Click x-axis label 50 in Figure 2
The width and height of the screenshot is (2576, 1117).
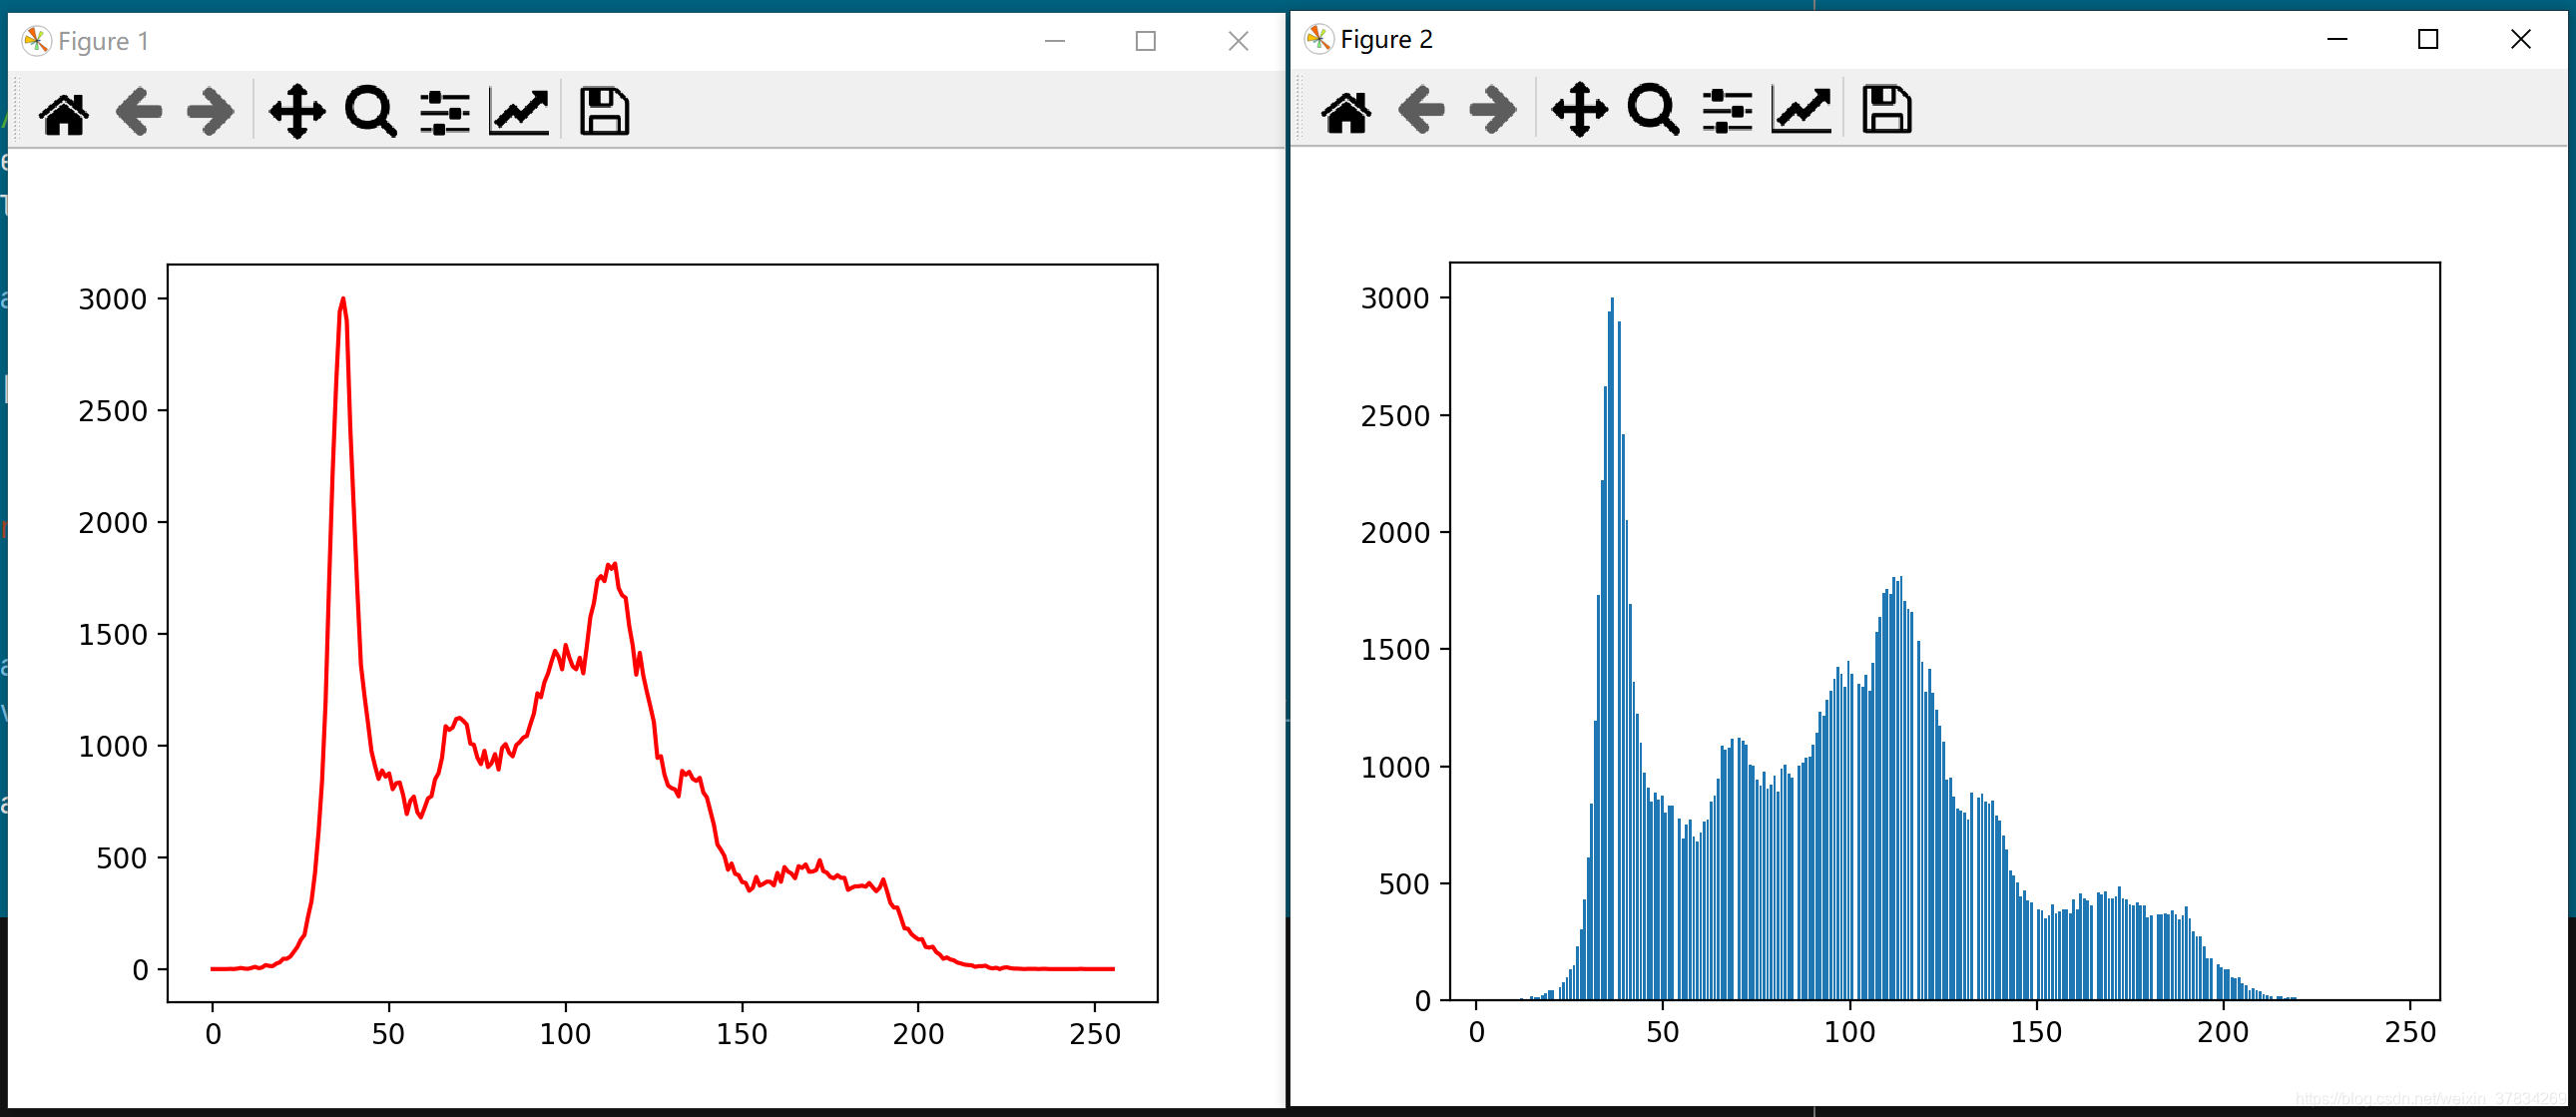(x=1663, y=1032)
